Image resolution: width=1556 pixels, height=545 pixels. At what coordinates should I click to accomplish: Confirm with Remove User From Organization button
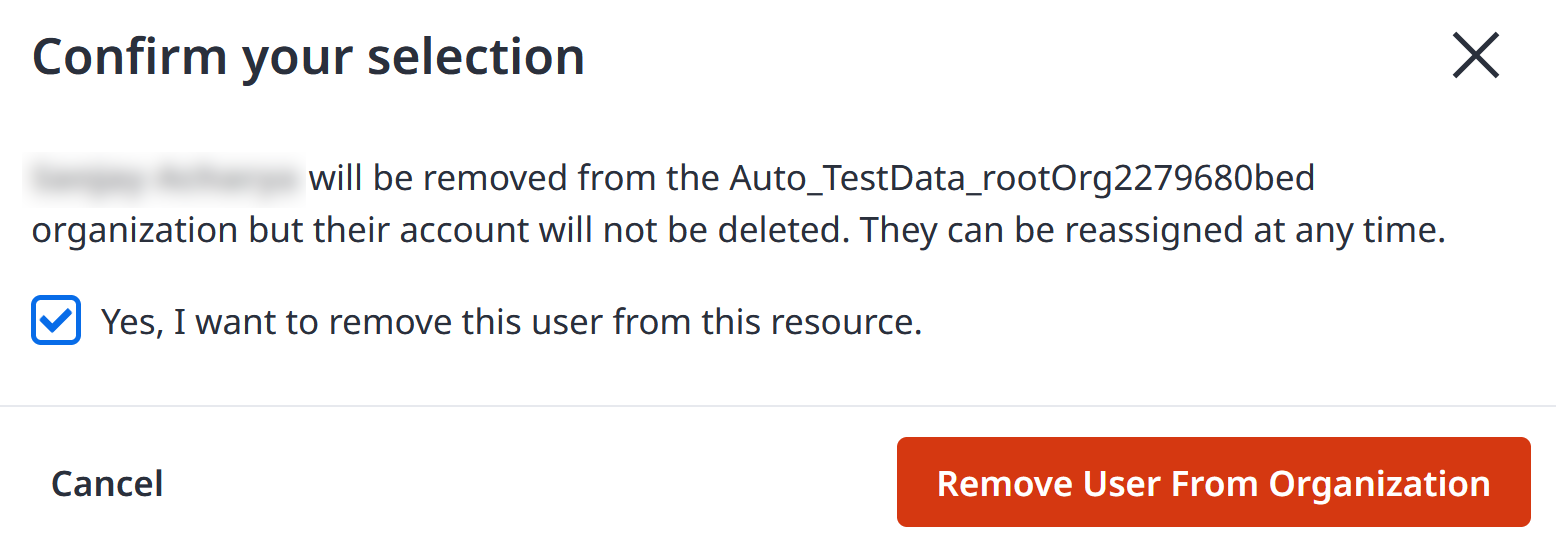point(1214,482)
